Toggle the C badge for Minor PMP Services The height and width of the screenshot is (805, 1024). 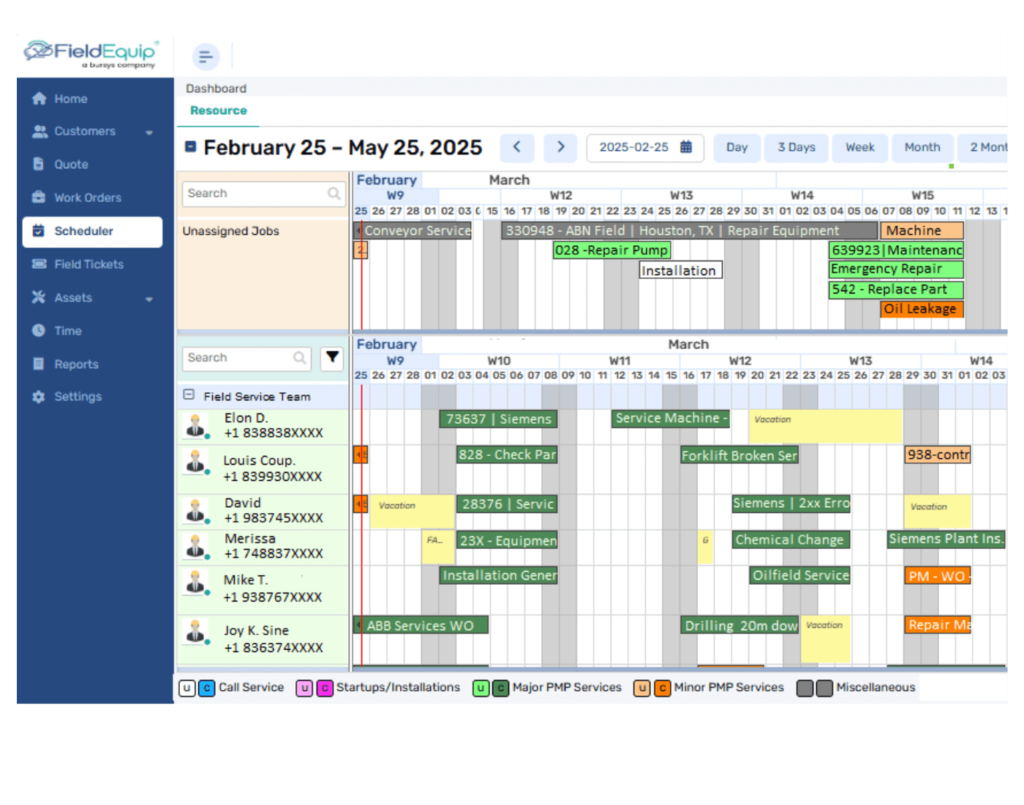(664, 688)
